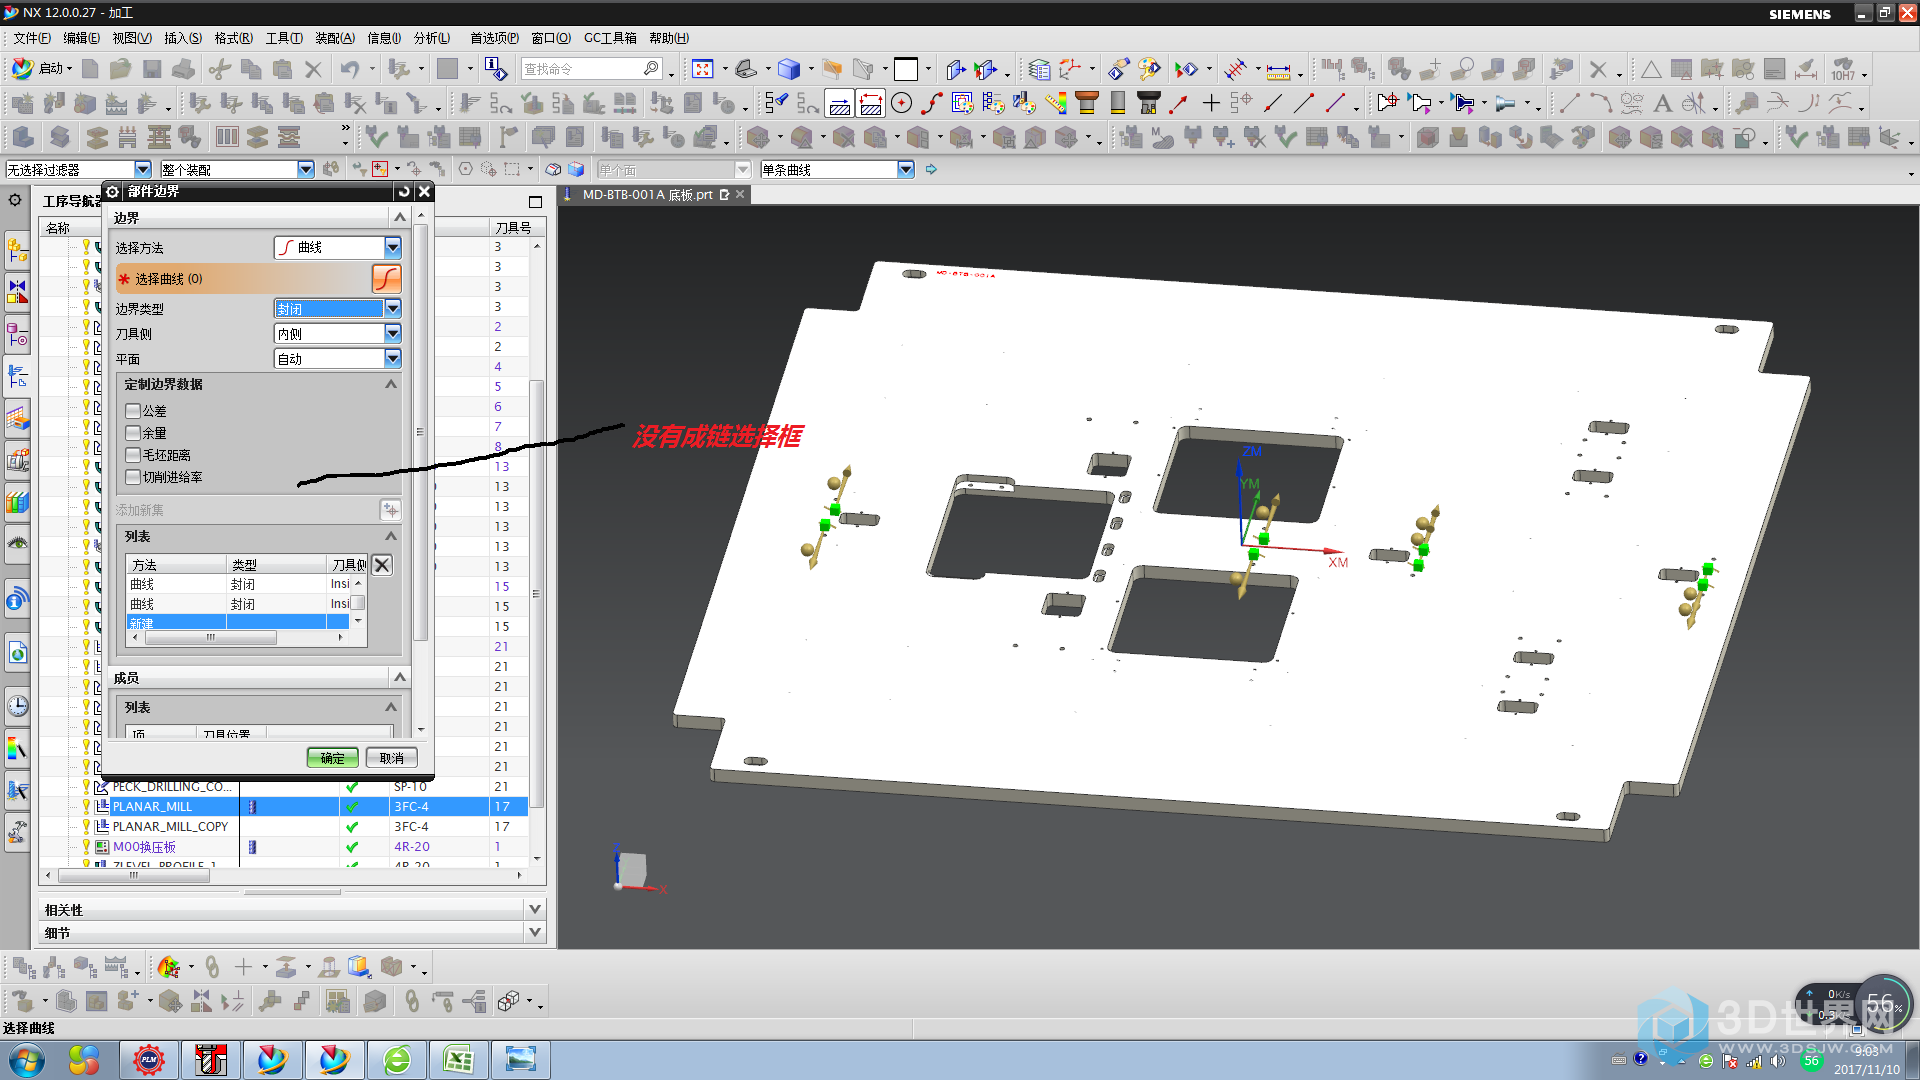Open the GC工具箱 menu
The image size is (1920, 1080).
point(610,38)
